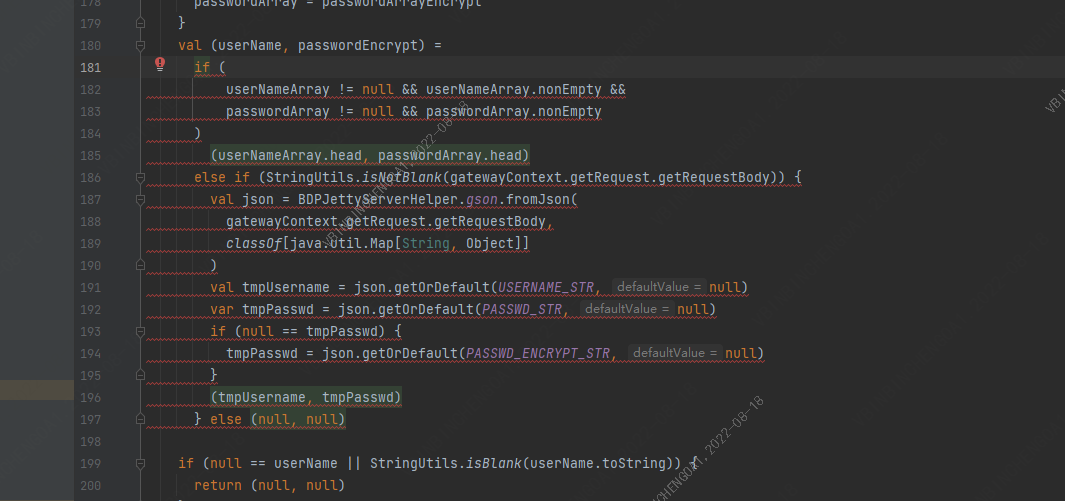
Task: Click the PASSWD_ENCRYPT_STR constant
Action: (x=537, y=353)
